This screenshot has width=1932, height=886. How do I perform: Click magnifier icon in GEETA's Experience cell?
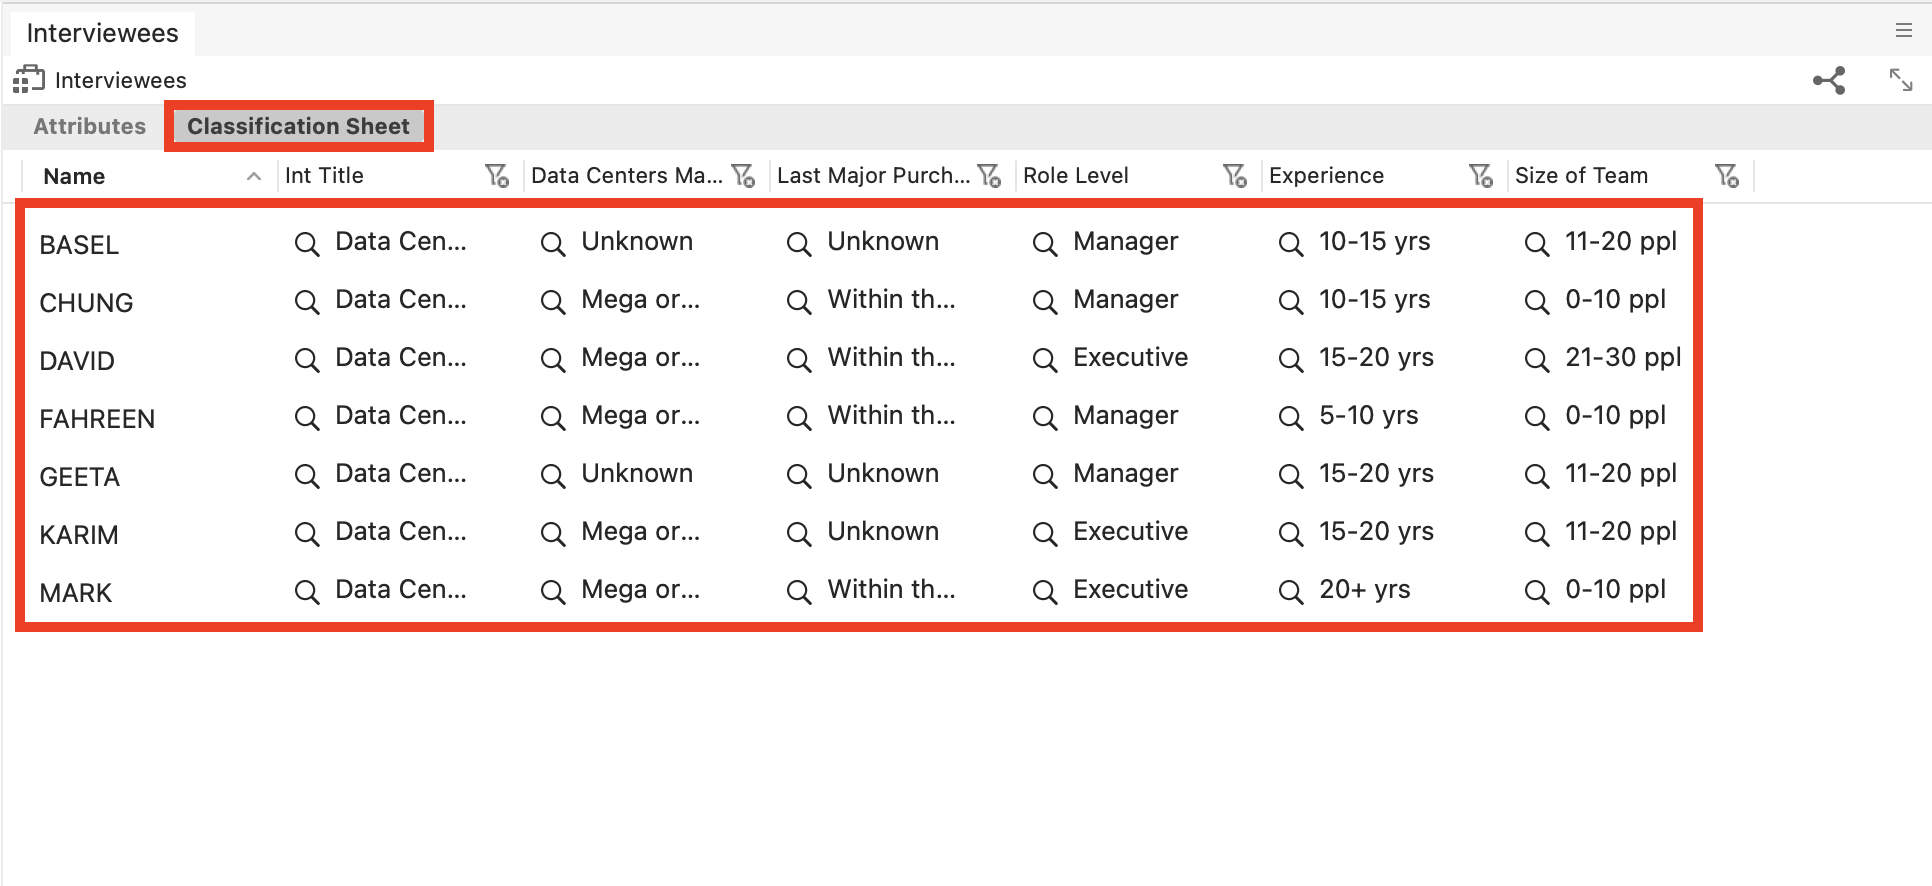1291,476
